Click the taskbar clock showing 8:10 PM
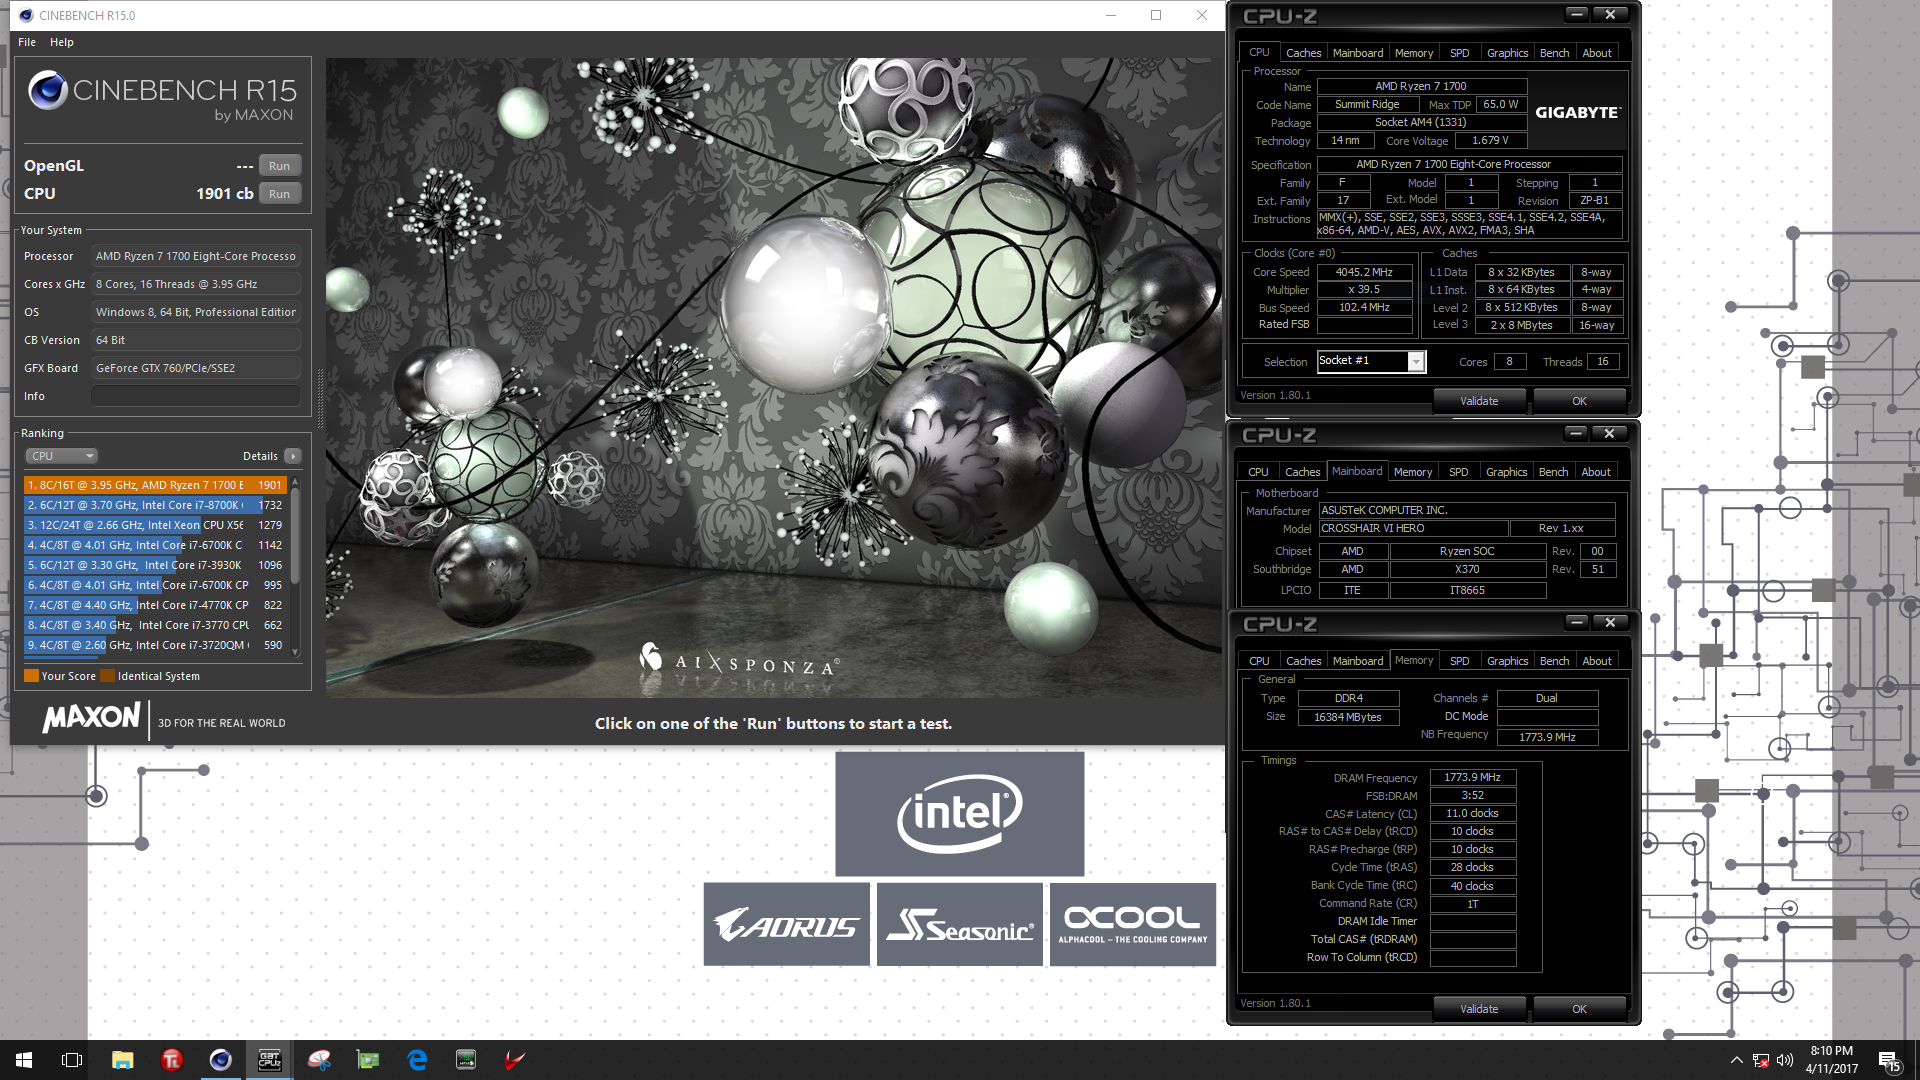 1831,1060
